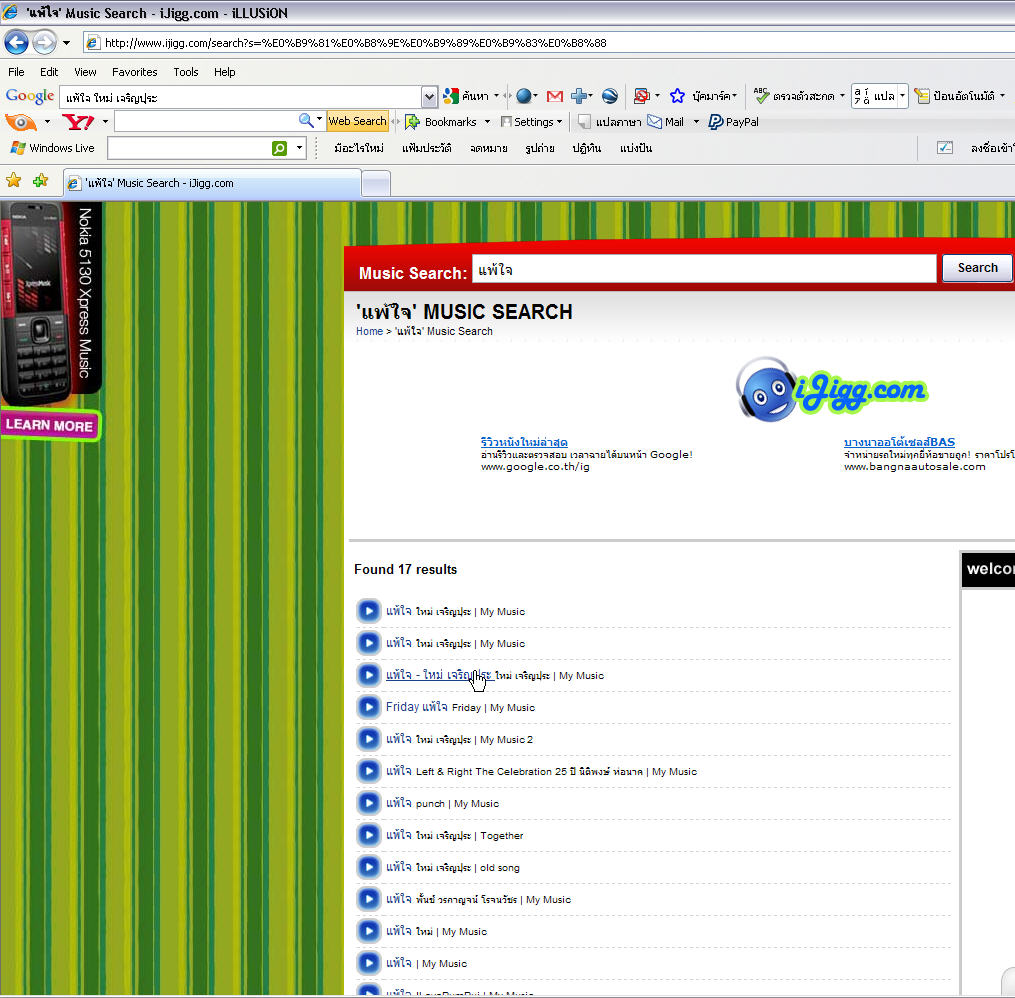This screenshot has width=1015, height=998.
Task: Open the แพ้ใจ - ใหม่ เจริญปุระ result link
Action: (x=439, y=674)
